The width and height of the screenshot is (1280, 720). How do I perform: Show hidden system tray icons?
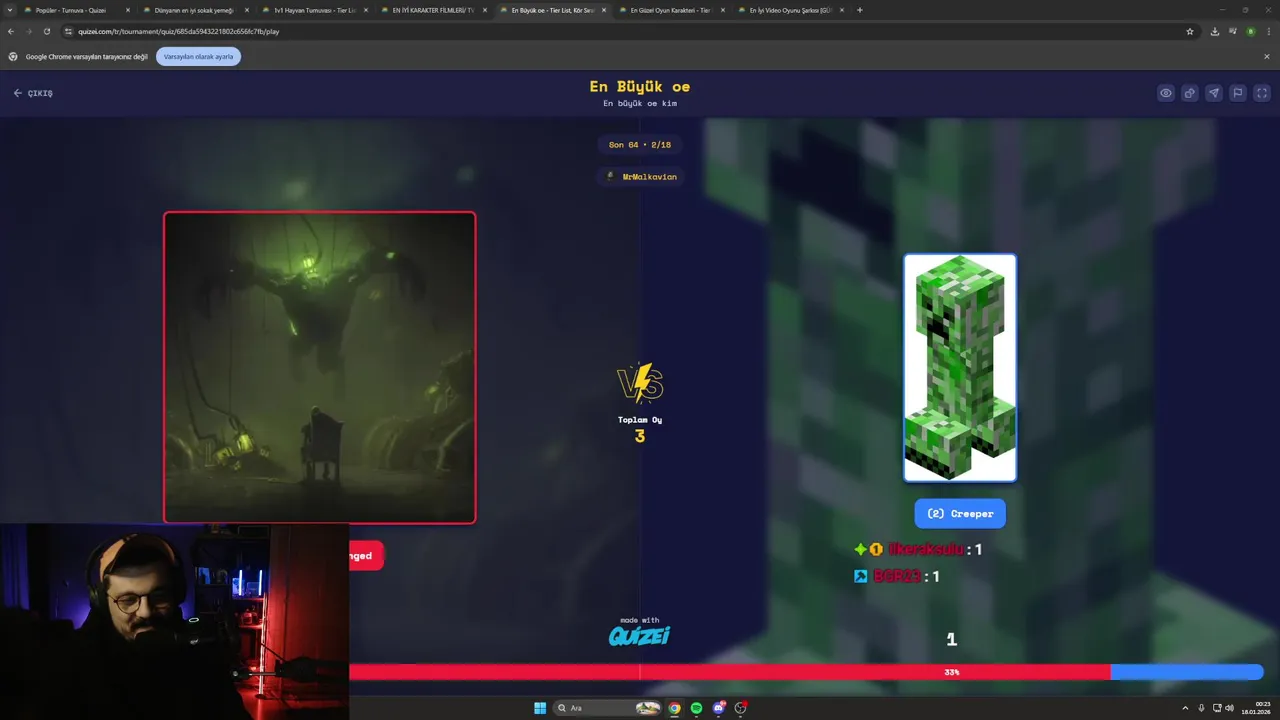1186,708
